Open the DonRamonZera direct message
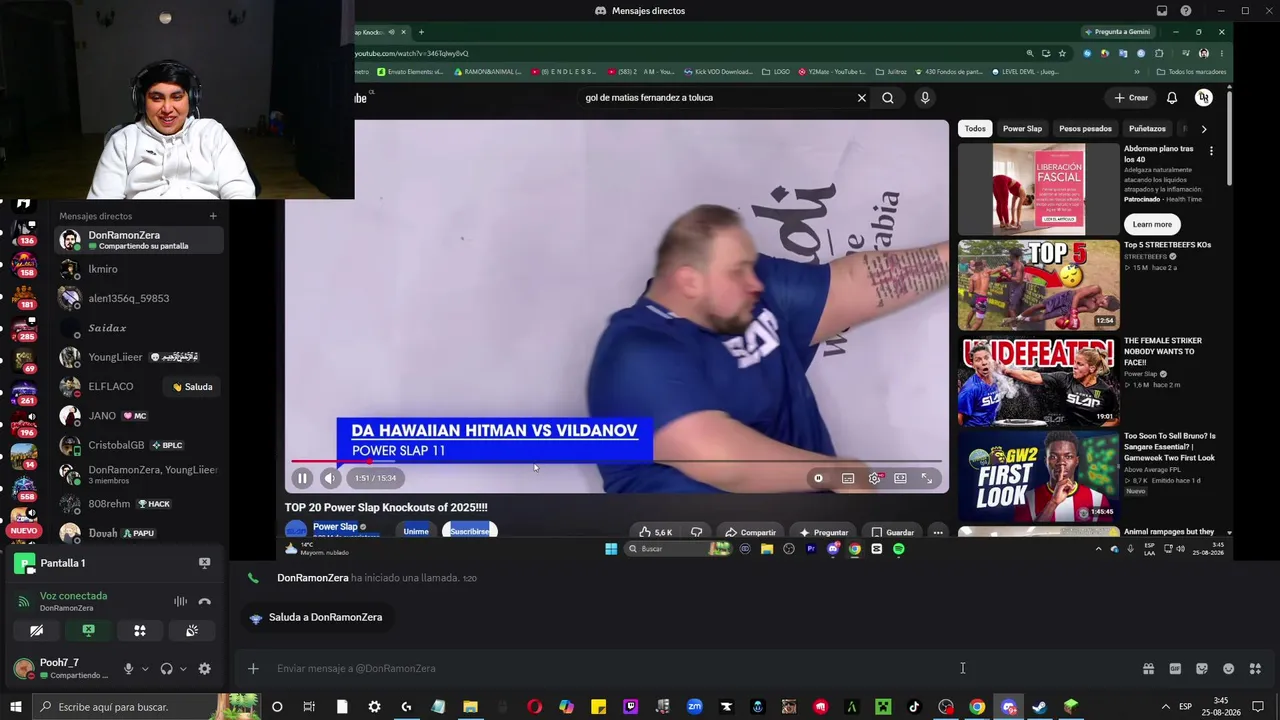The width and height of the screenshot is (1280, 720). (140, 240)
